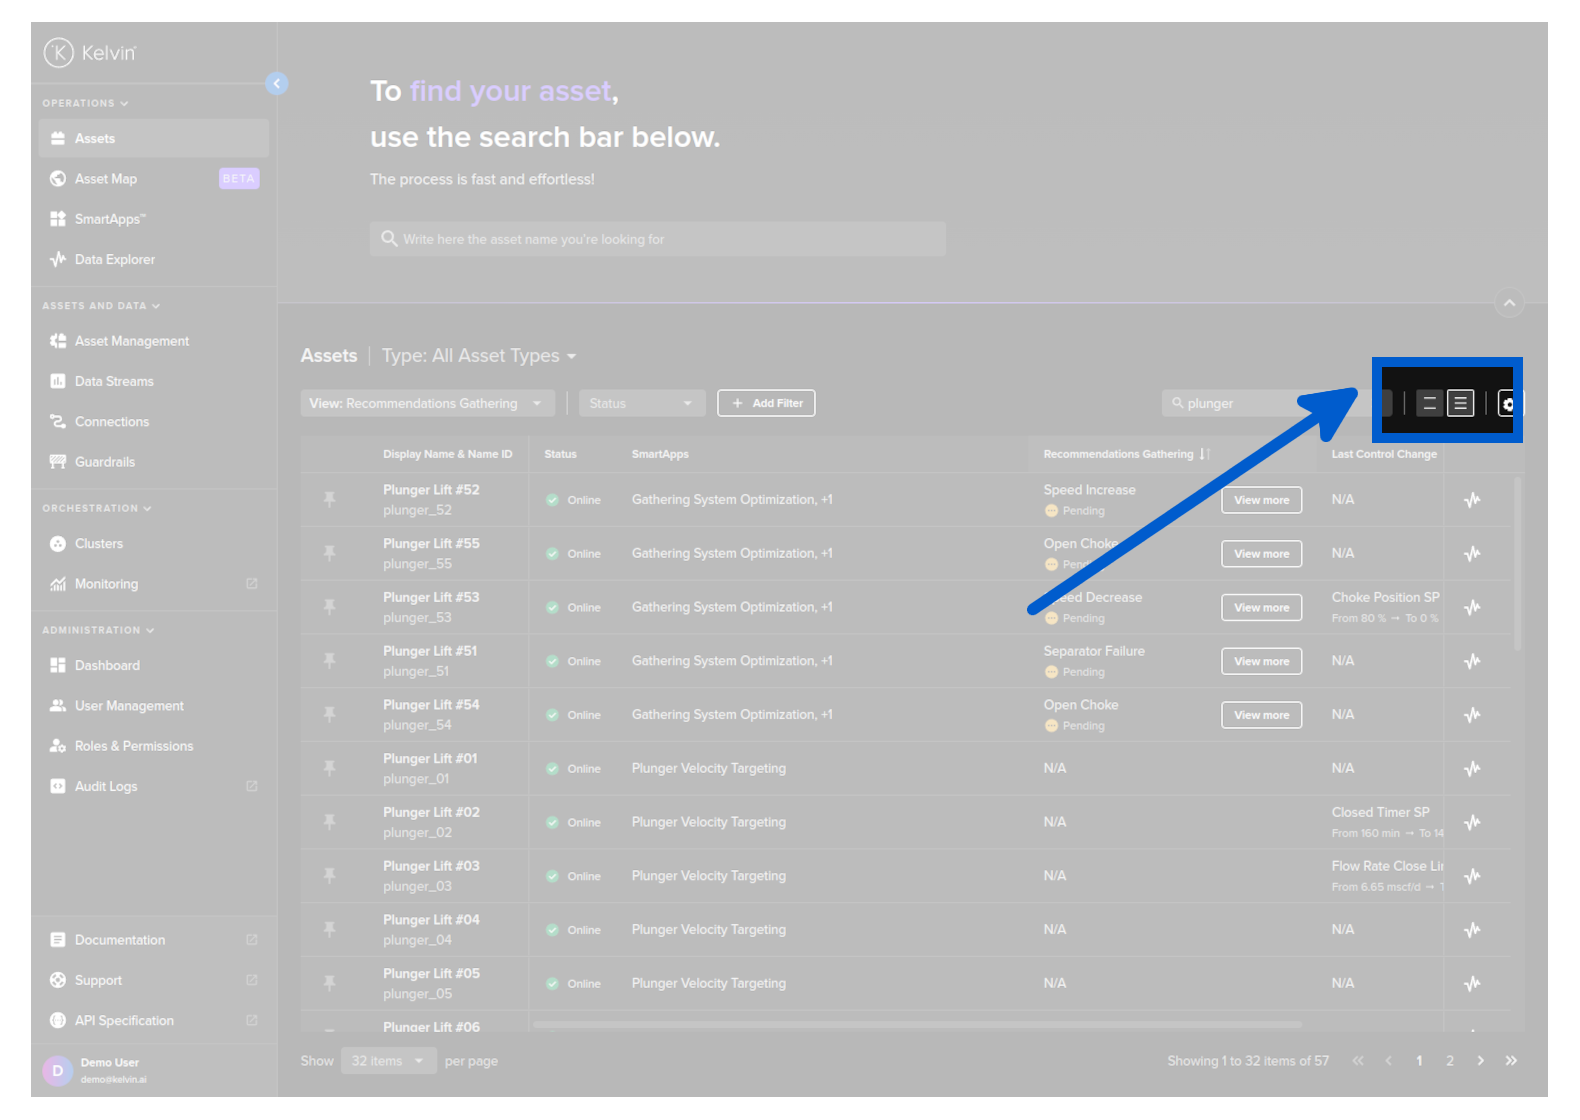The image size is (1580, 1120).
Task: Click table settings gear icon
Action: [1507, 404]
